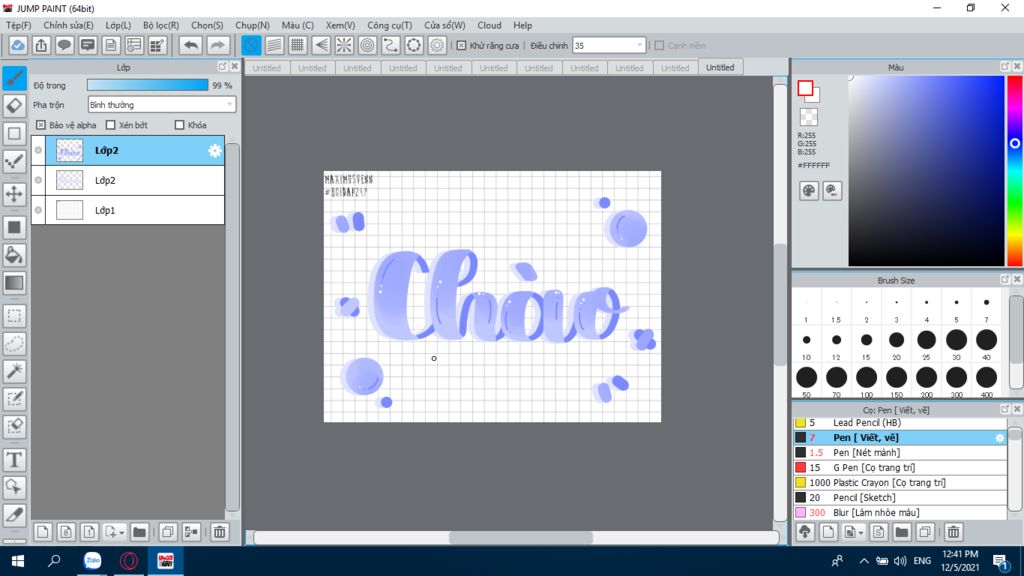Click the export/share icon in toolbar
Screen dimensions: 1024x576
pos(41,45)
